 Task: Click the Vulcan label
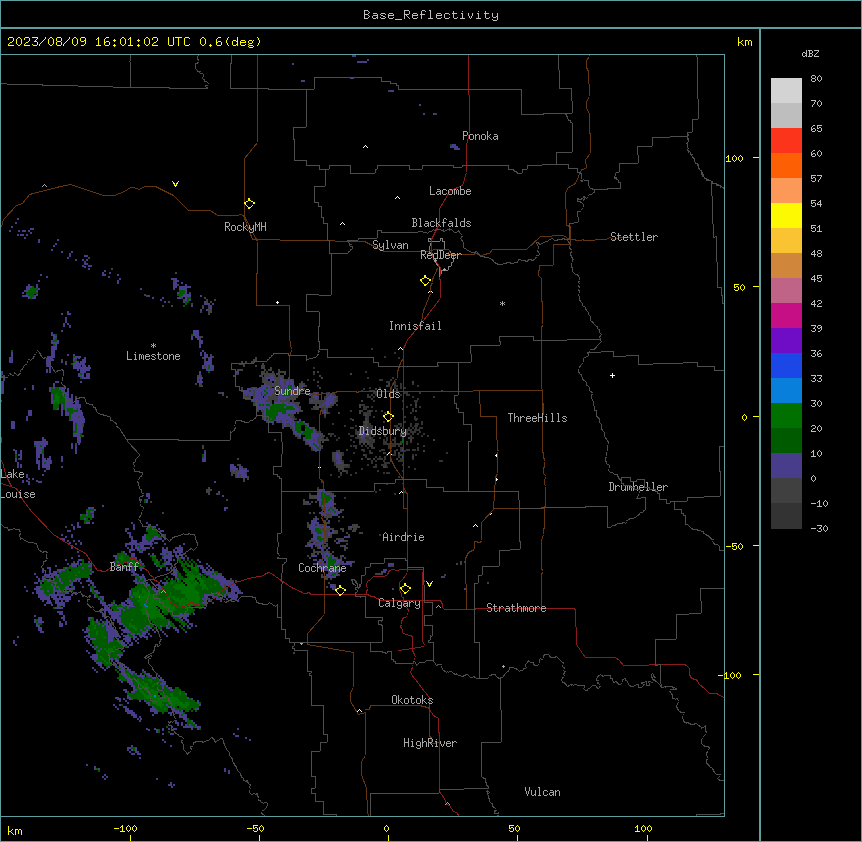click(x=542, y=792)
